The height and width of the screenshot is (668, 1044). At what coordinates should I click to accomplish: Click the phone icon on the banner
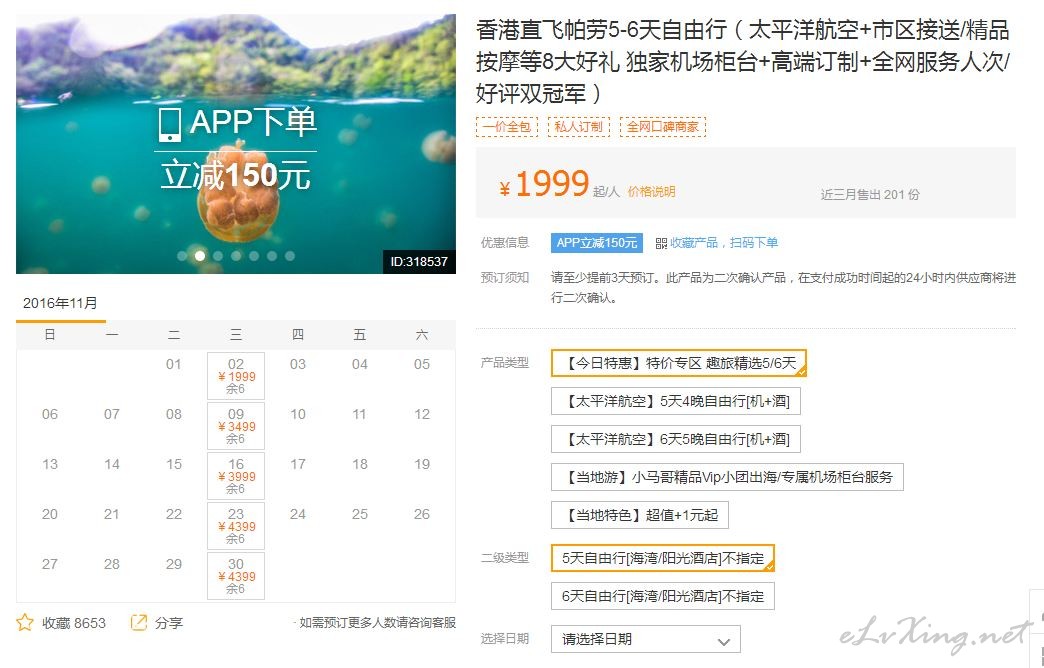(170, 125)
